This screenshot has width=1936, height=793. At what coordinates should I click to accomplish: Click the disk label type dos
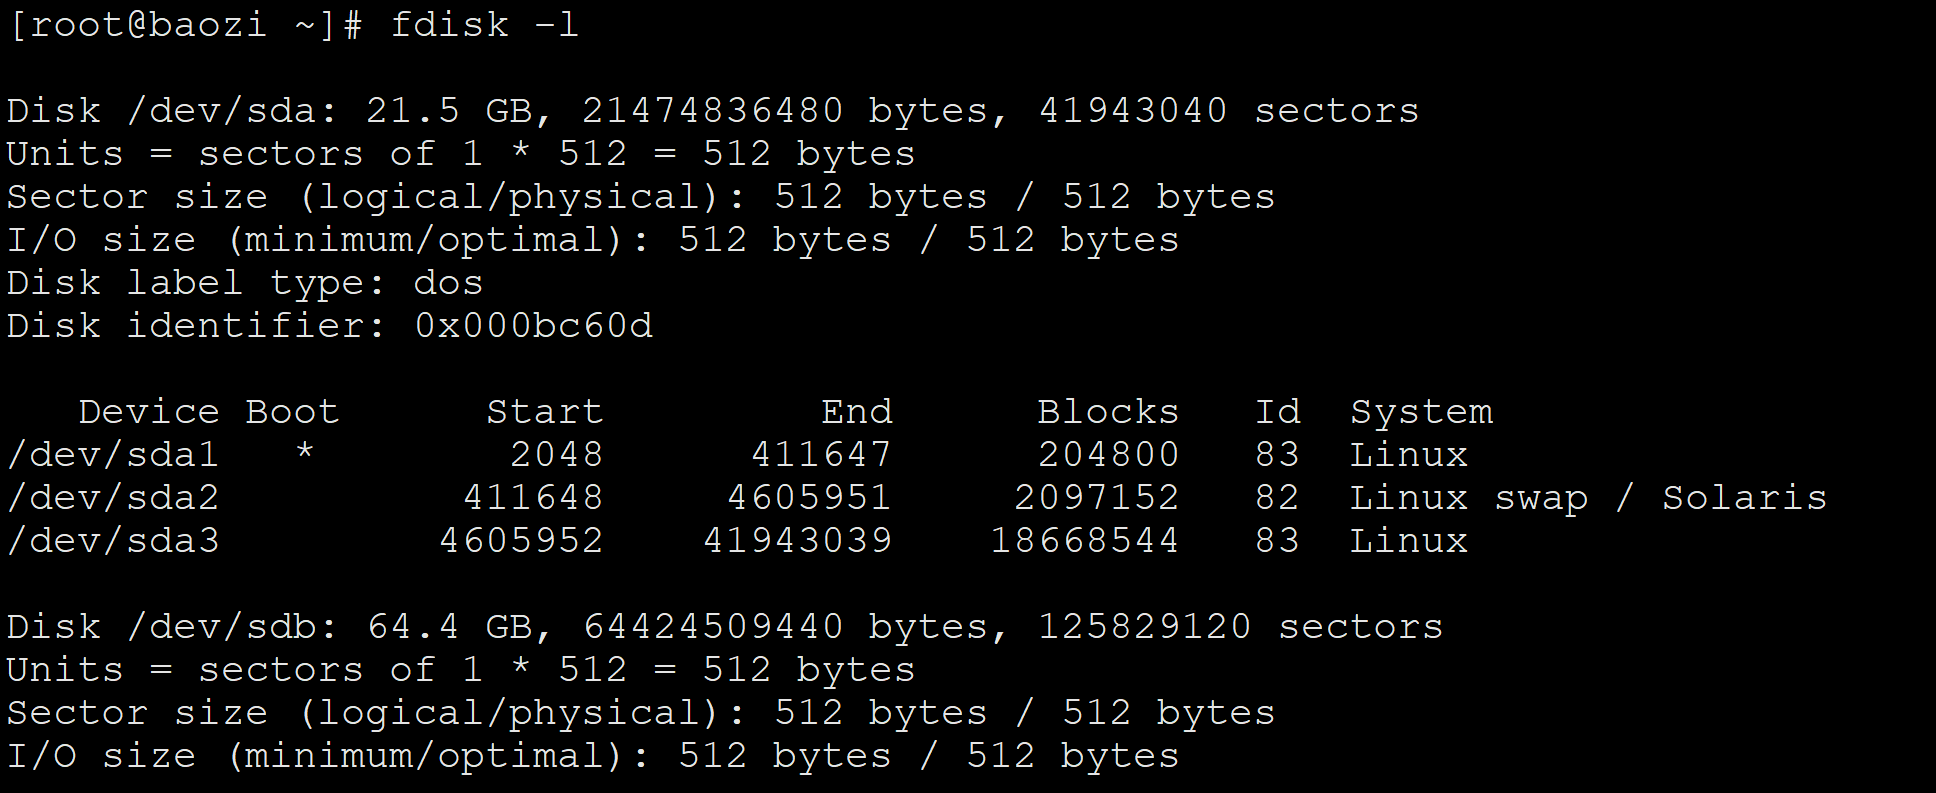[448, 283]
